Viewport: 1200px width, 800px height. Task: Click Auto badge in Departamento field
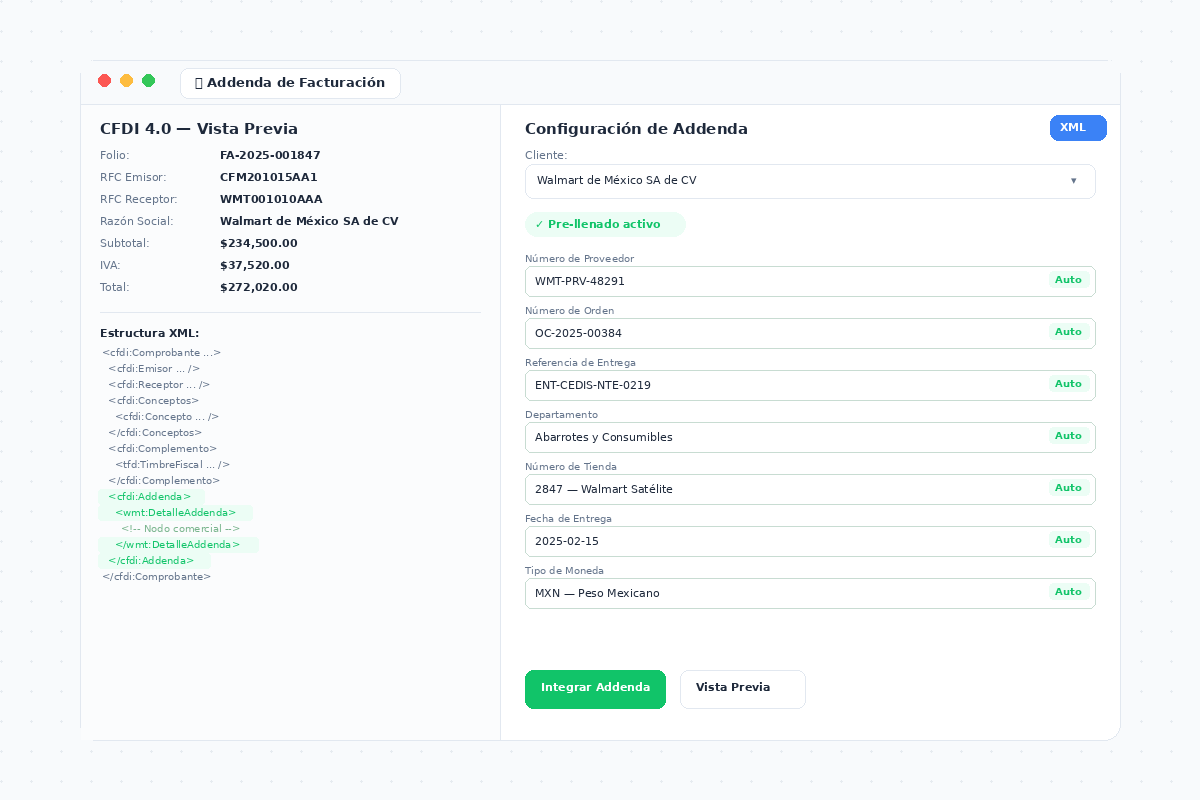click(1068, 436)
